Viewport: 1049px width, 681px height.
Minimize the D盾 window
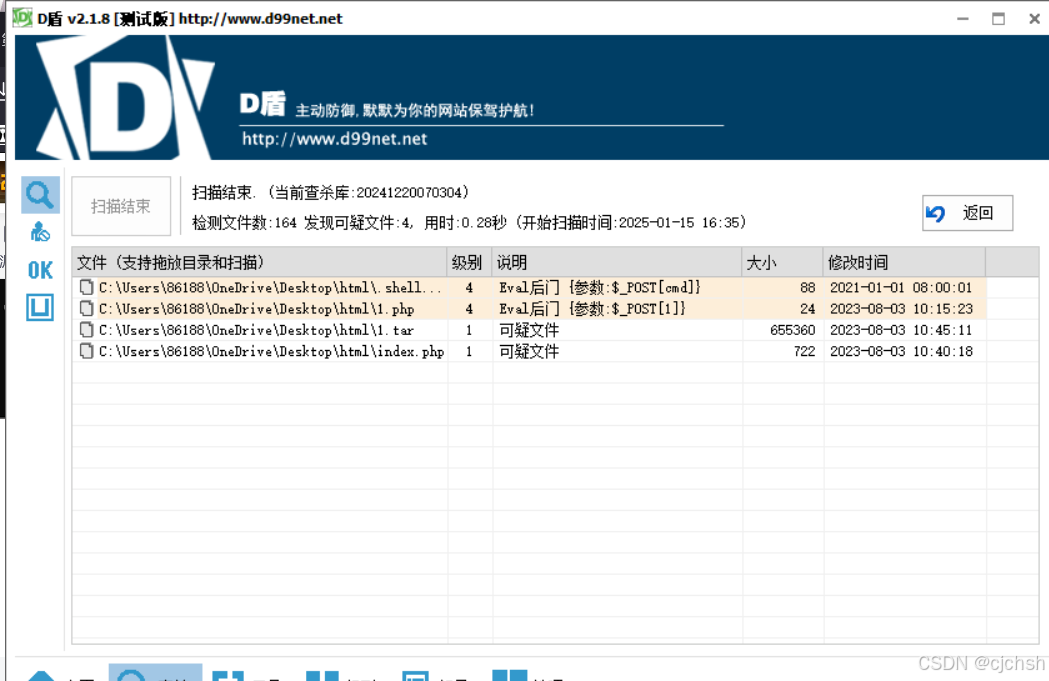click(x=963, y=19)
